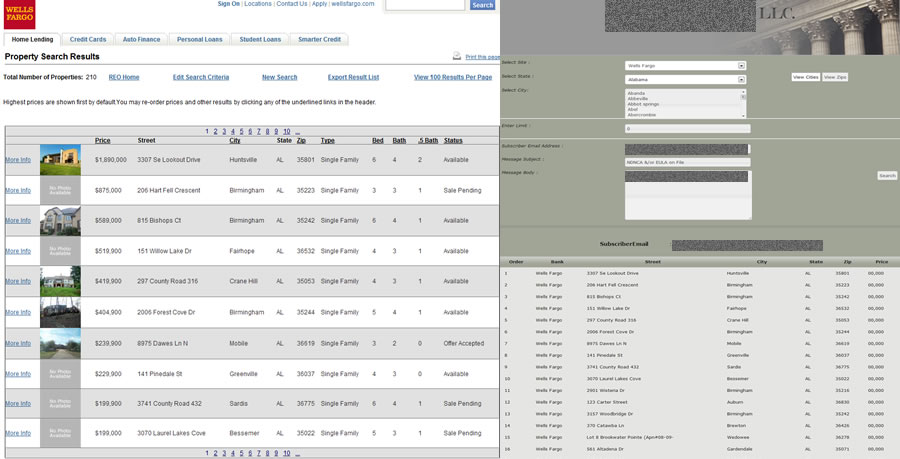
Task: Click the Wells Fargo logo
Action: pyautogui.click(x=20, y=14)
